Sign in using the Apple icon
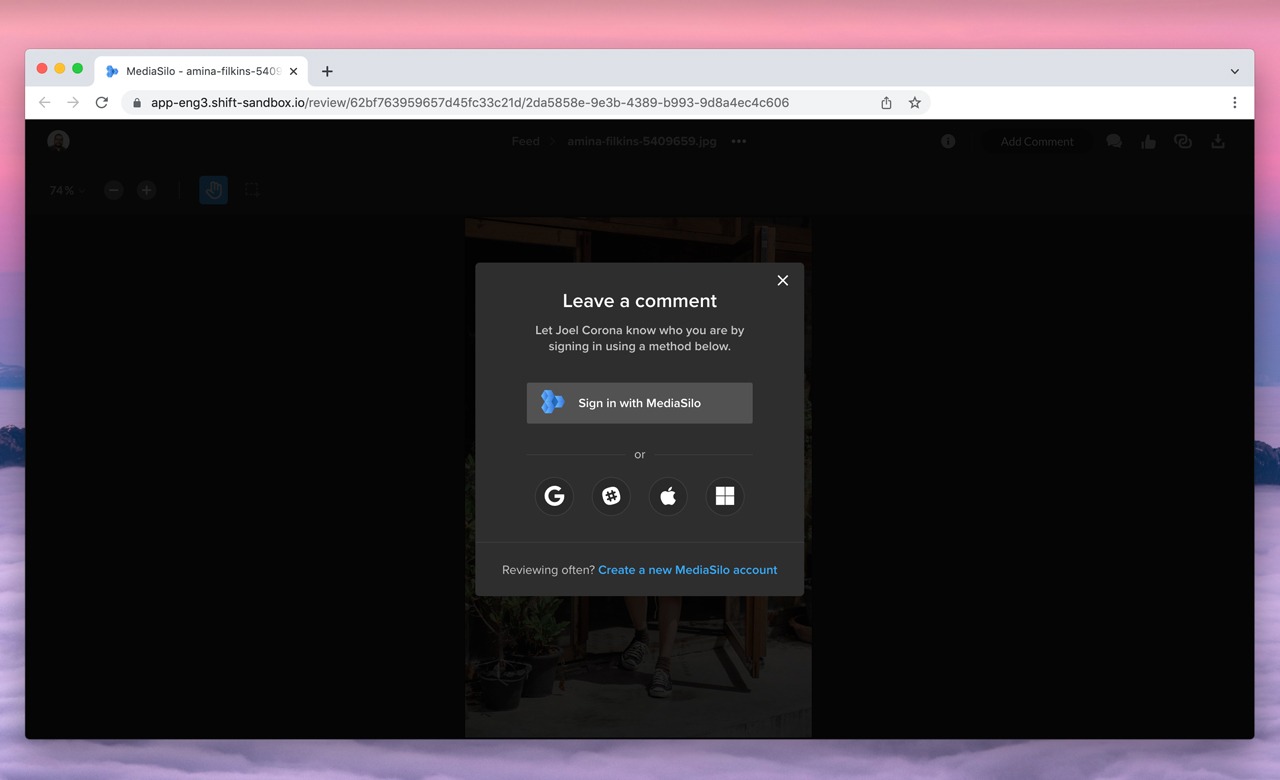Screen dimensions: 1280x780 [668, 496]
